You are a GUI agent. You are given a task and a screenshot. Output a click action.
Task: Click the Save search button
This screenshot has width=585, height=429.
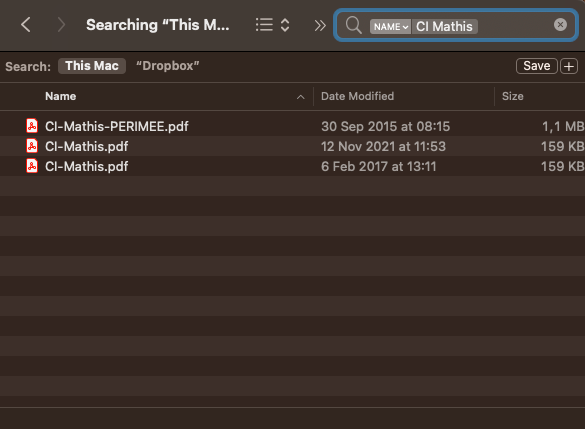[536, 66]
